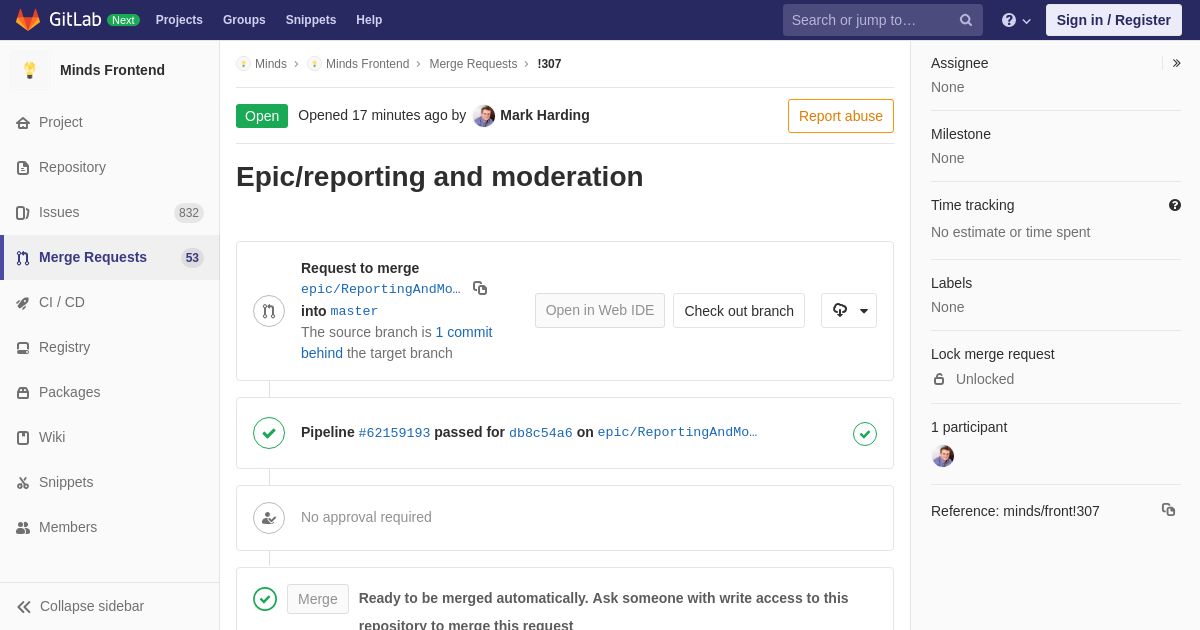The height and width of the screenshot is (630, 1200).
Task: Focus the Search or jump to field
Action: (x=883, y=20)
